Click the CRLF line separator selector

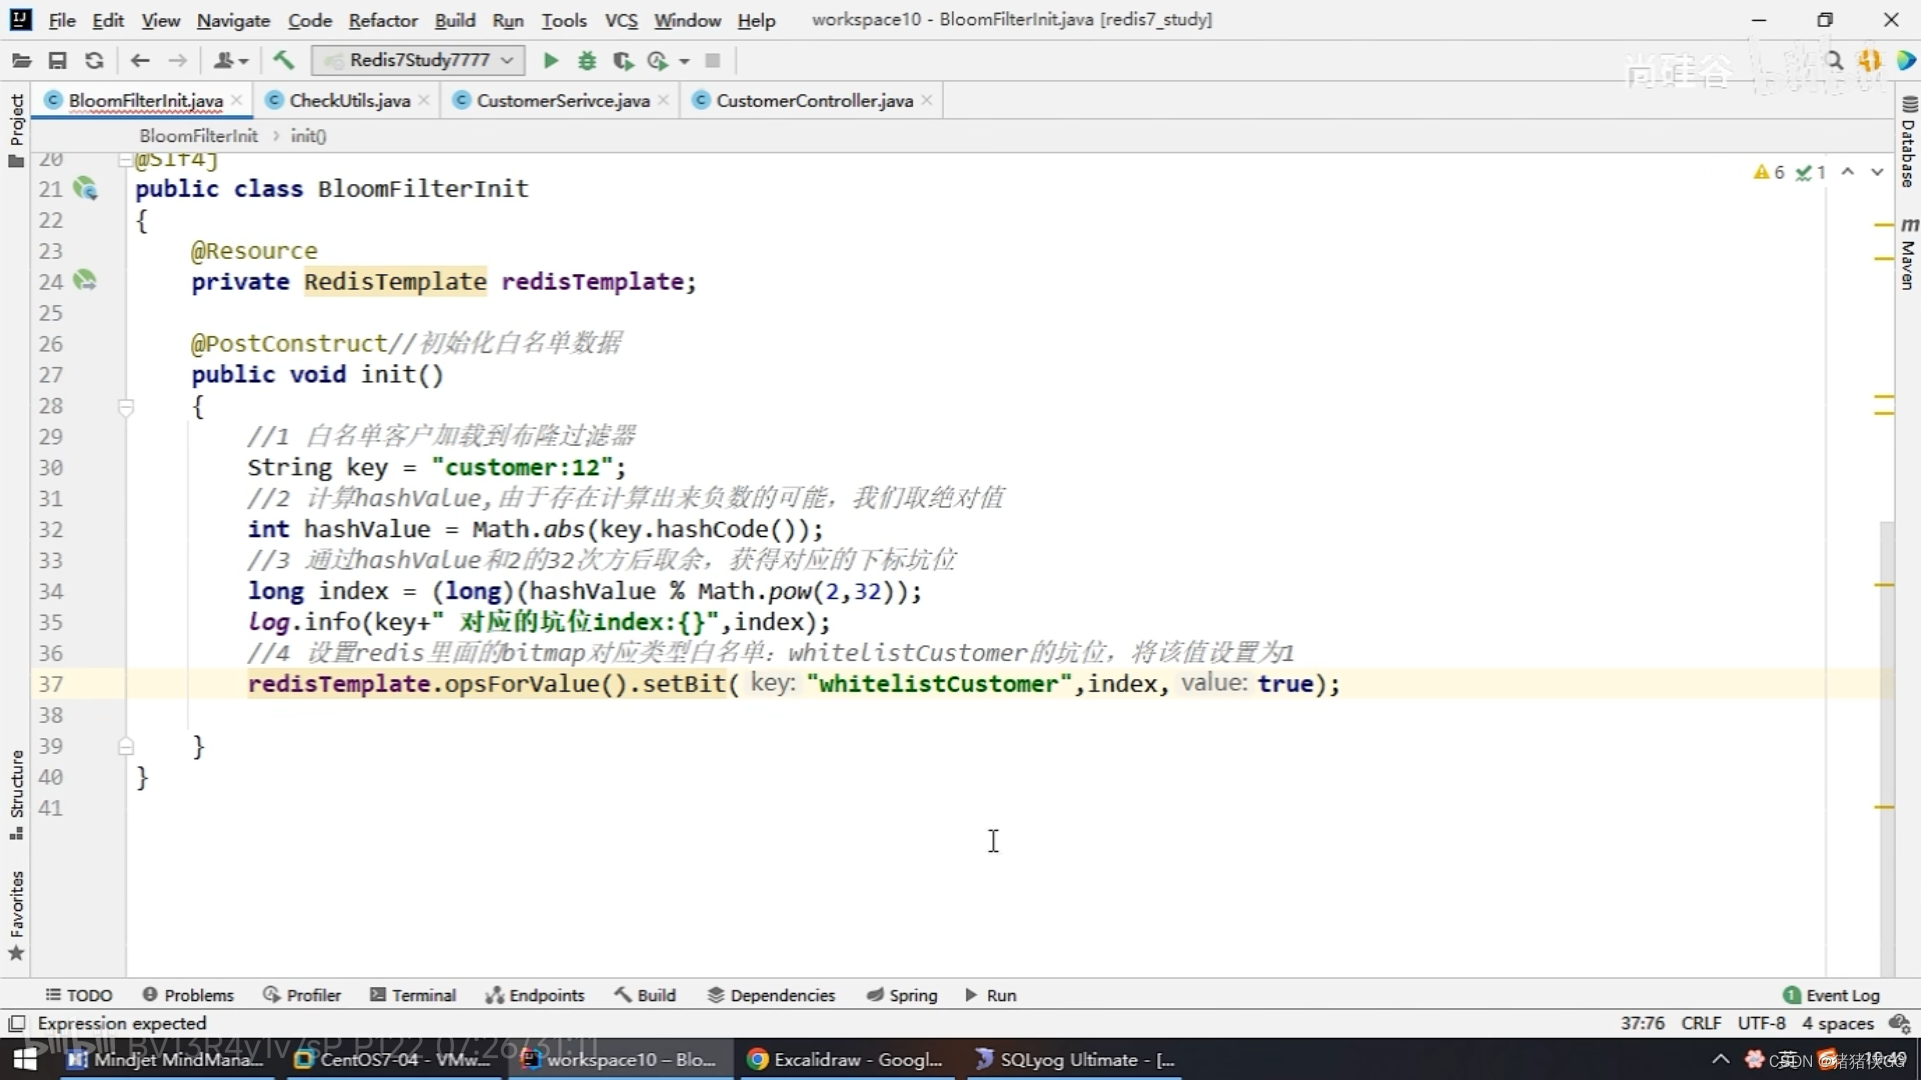1701,1024
